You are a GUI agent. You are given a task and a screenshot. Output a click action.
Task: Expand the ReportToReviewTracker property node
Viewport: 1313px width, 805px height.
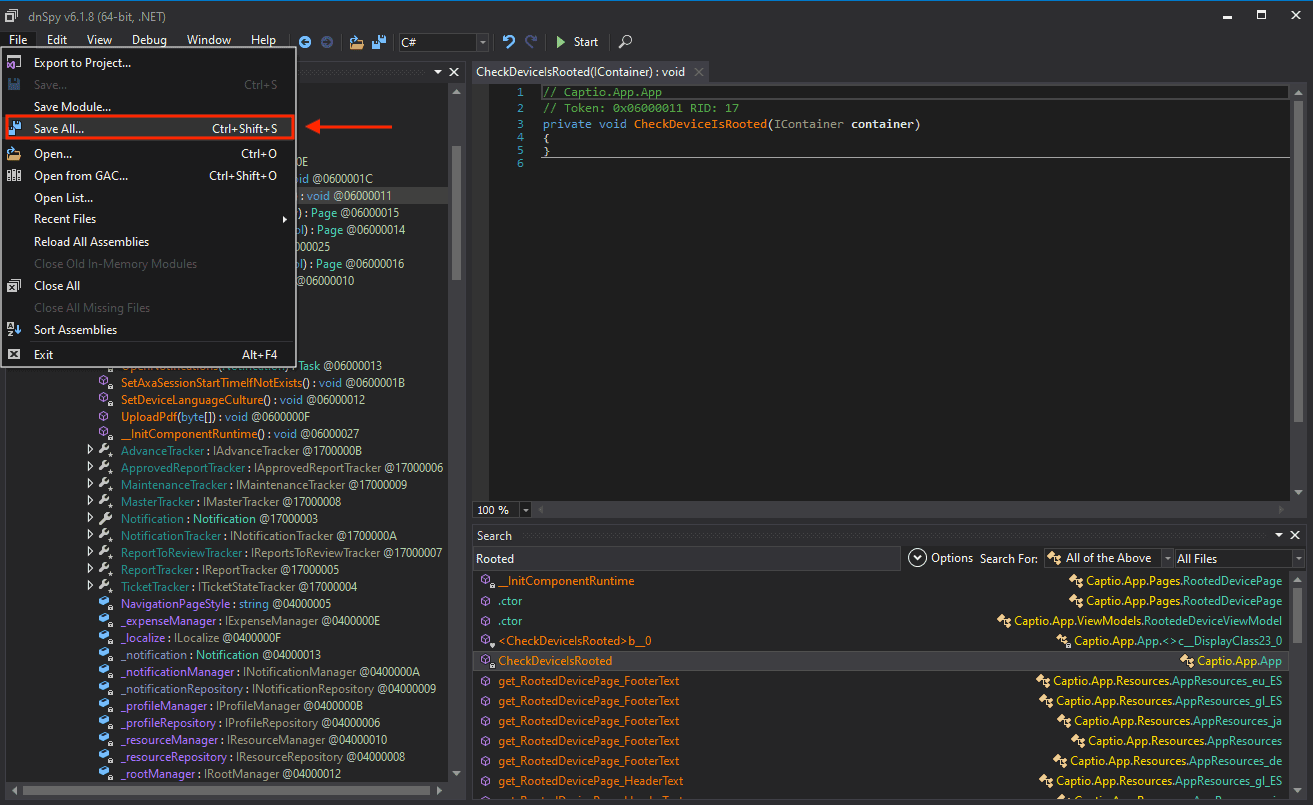[91, 553]
